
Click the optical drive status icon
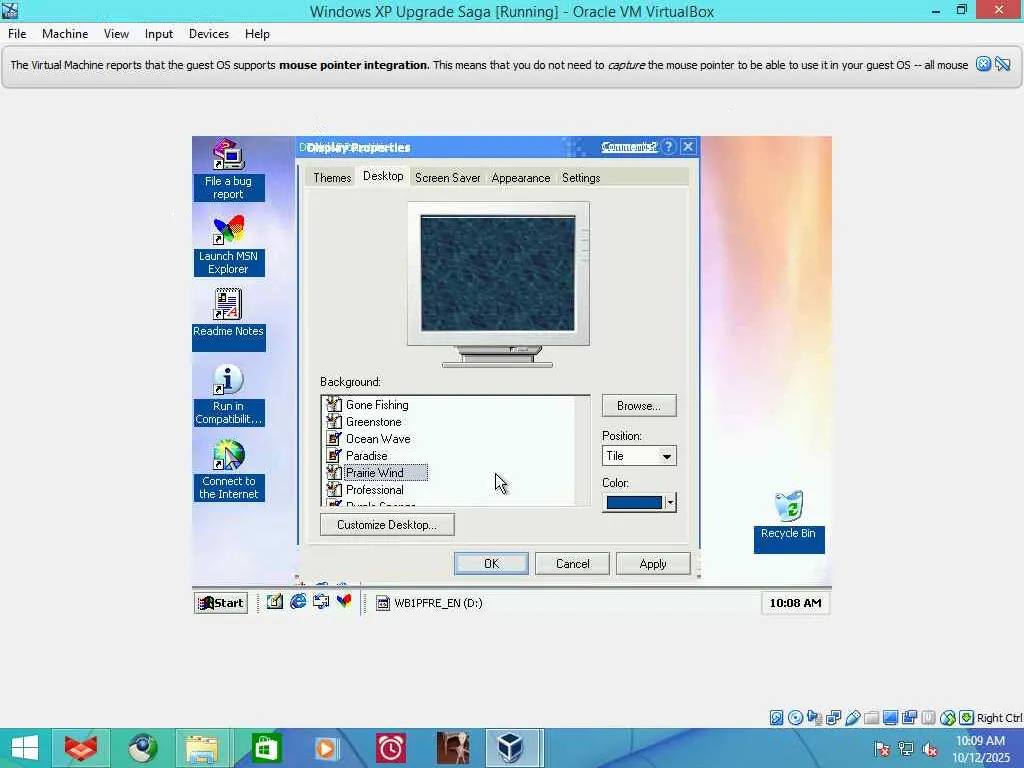795,718
